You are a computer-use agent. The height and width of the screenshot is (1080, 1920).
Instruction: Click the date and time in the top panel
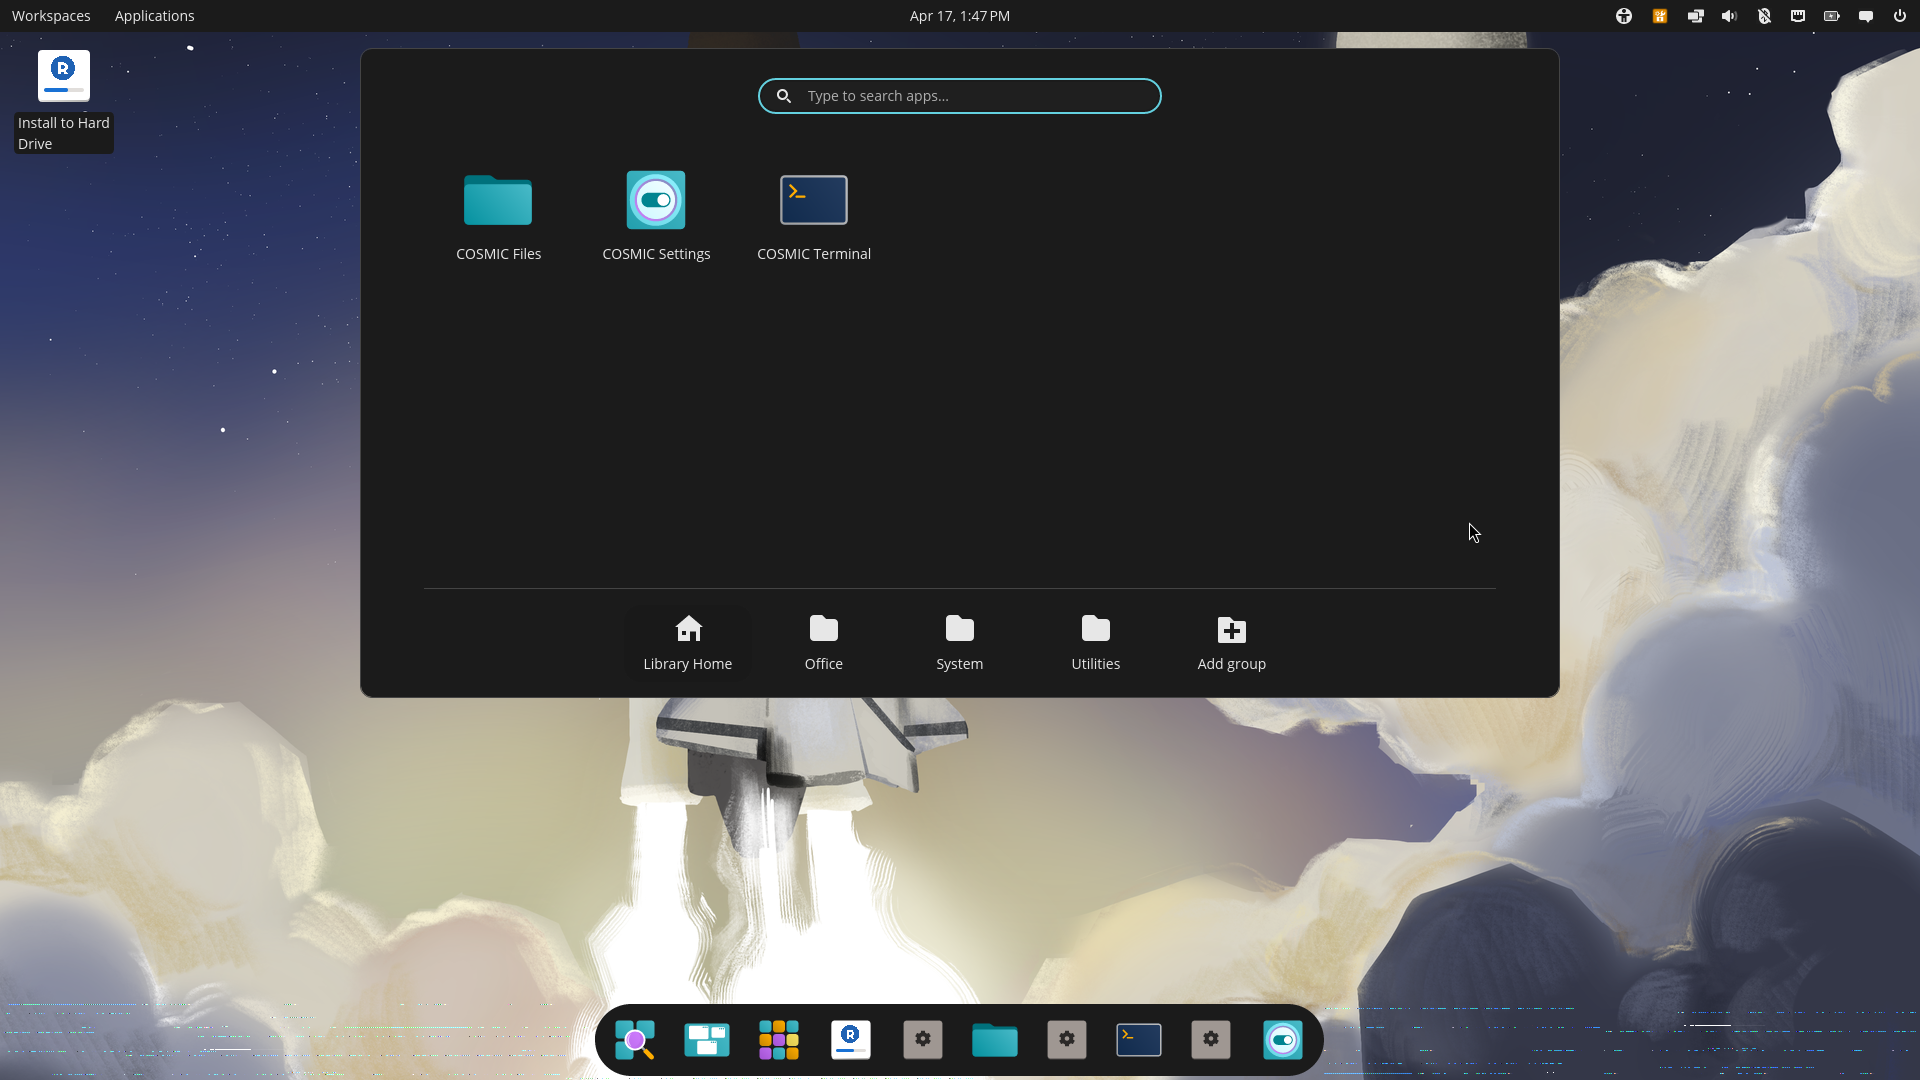pos(960,16)
